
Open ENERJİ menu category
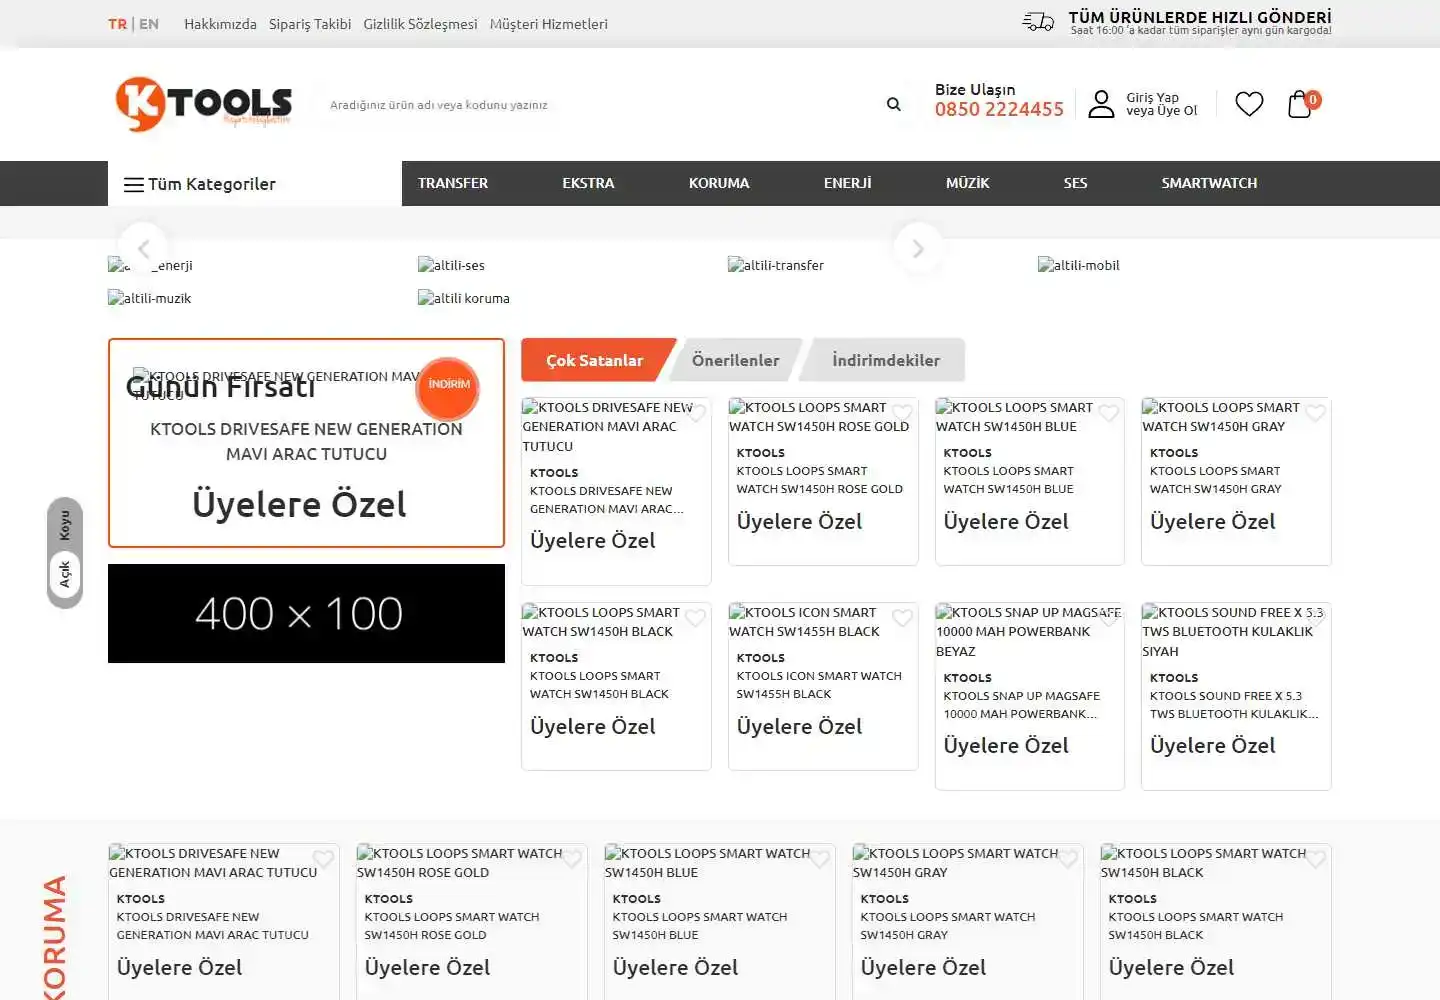click(848, 183)
